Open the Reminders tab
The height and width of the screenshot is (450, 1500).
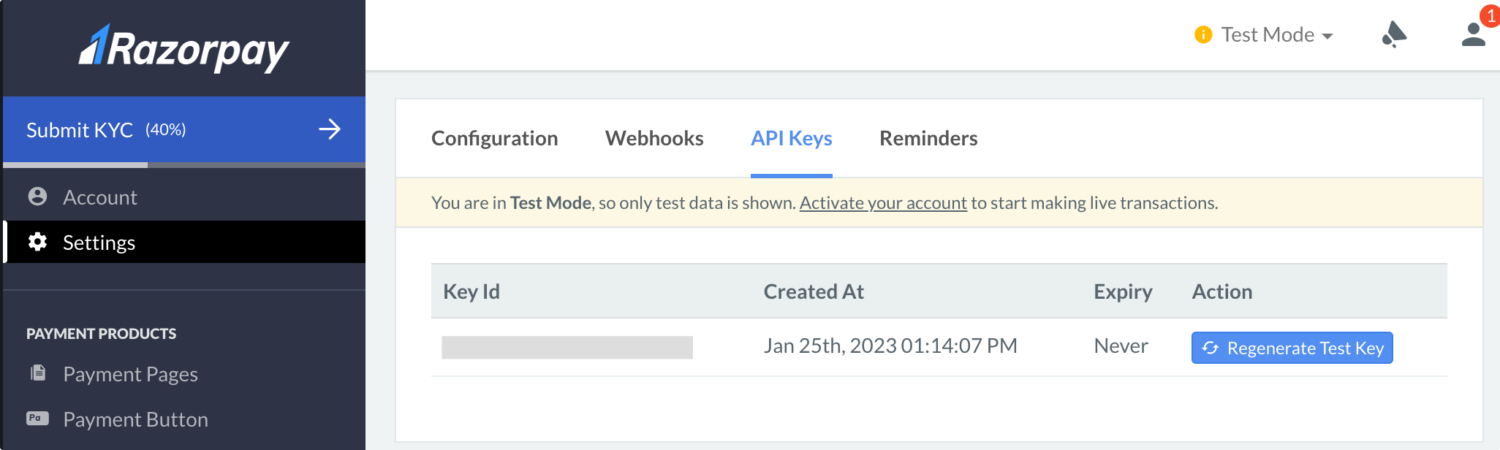[929, 138]
